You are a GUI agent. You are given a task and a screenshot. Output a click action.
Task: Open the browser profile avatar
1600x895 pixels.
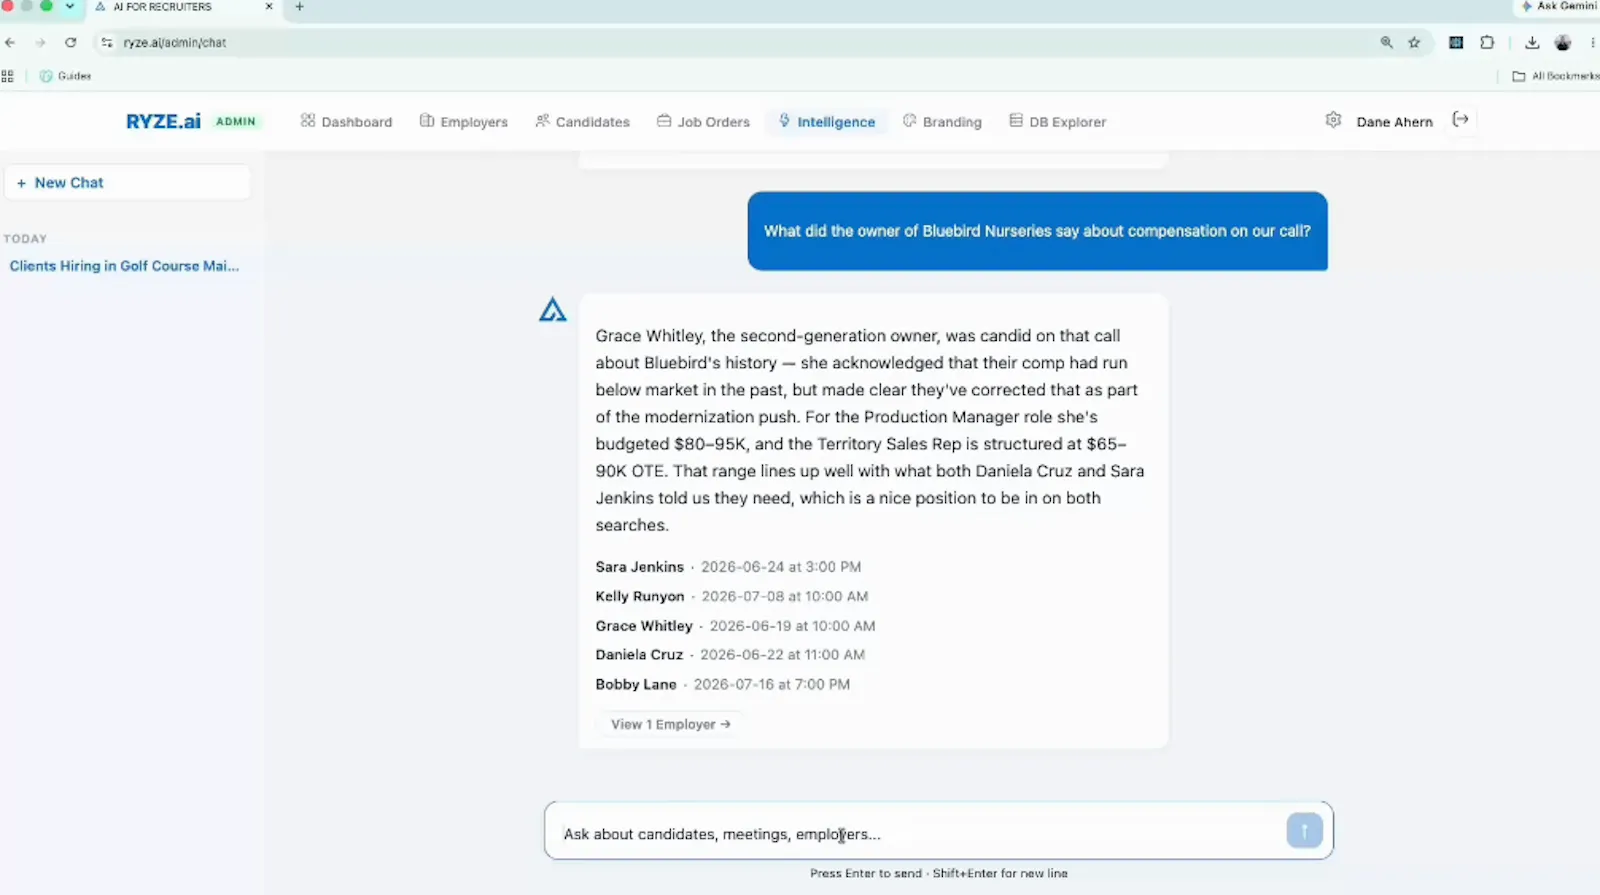[x=1563, y=42]
